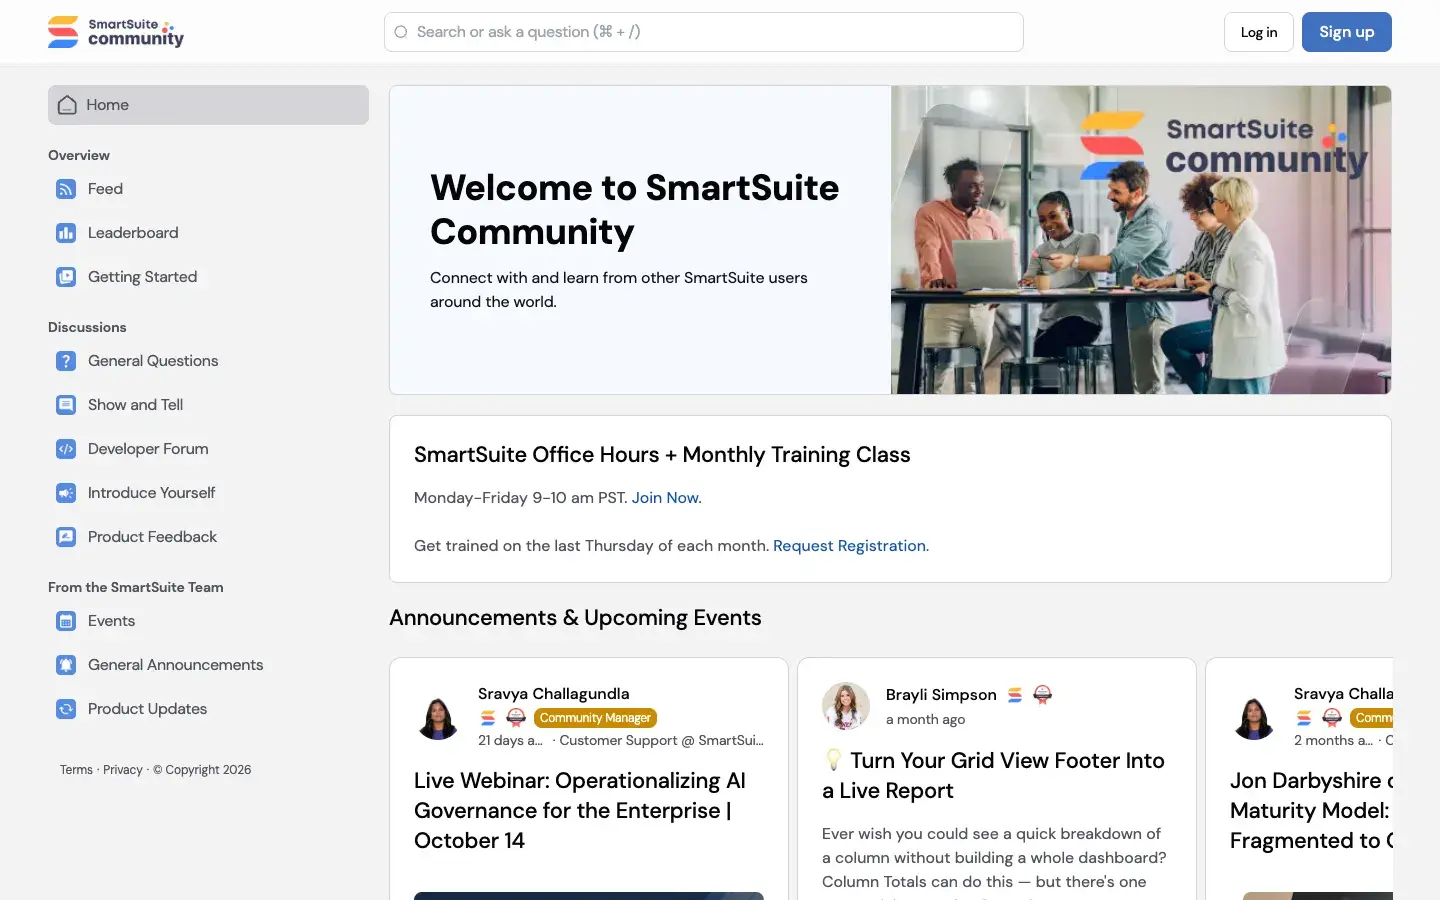
Task: Open the Leaderboard page
Action: coord(208,233)
